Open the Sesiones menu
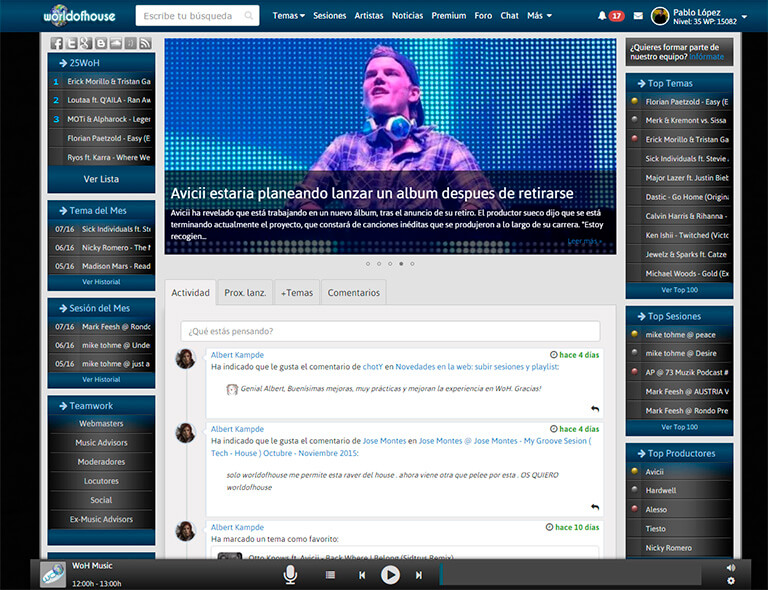The image size is (768, 590). click(330, 16)
